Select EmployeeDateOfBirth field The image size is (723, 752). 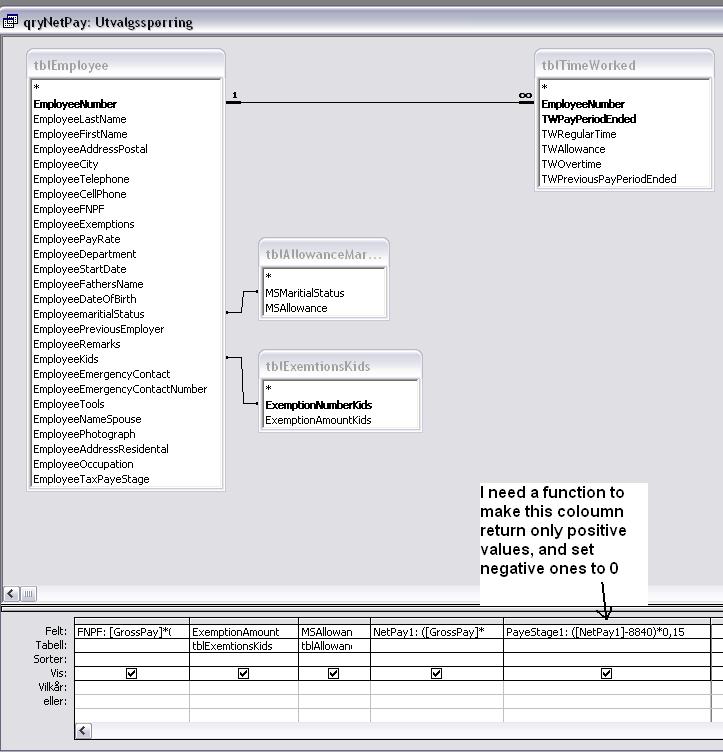pyautogui.click(x=126, y=299)
